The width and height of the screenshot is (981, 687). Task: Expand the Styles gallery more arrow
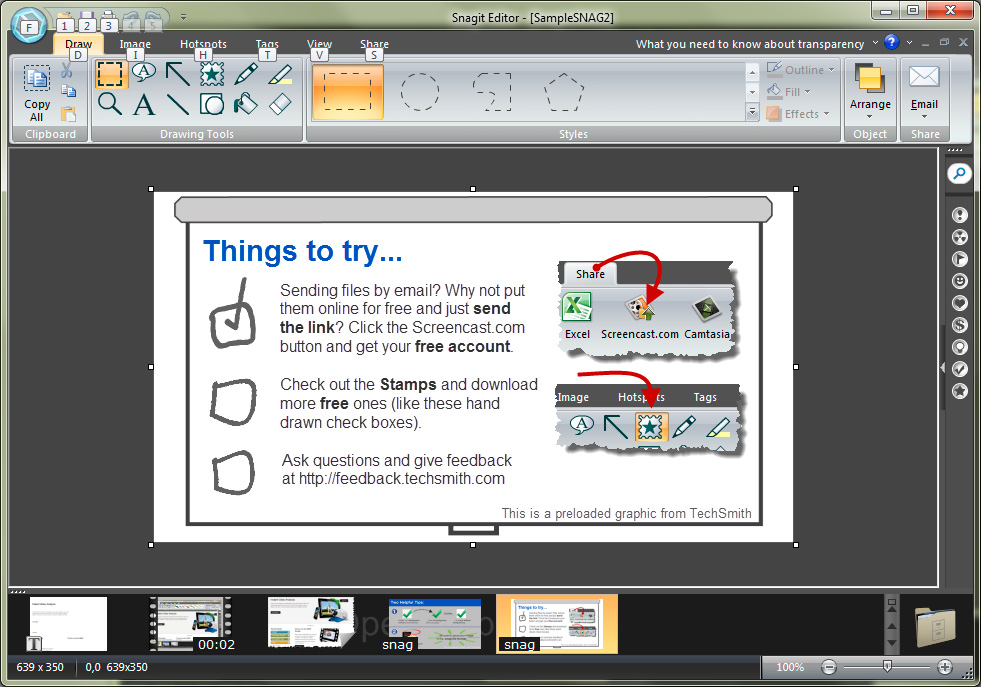pos(752,113)
